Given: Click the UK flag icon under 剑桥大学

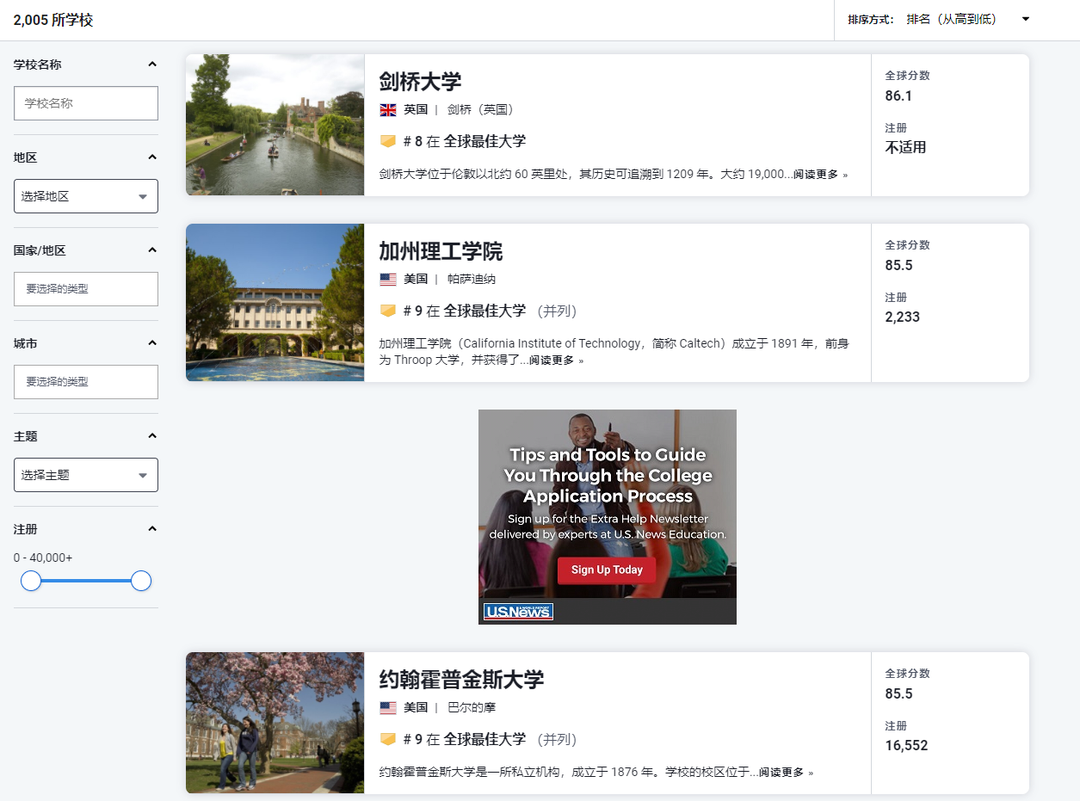Looking at the screenshot, I should (x=388, y=110).
